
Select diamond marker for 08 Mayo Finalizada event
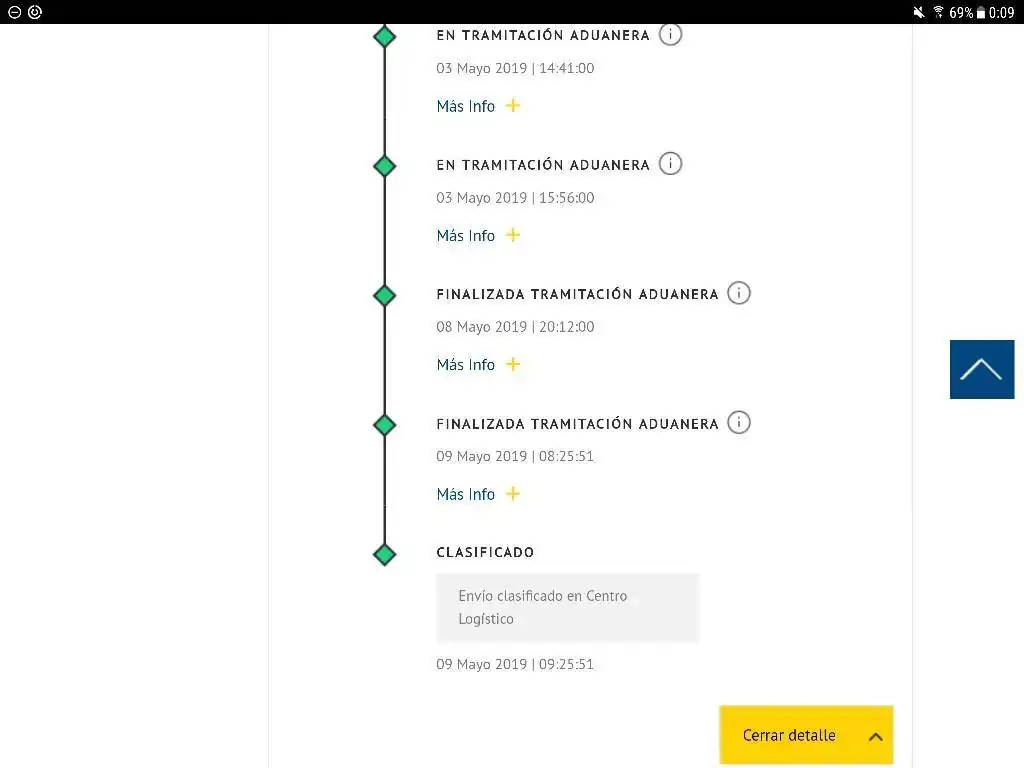[x=385, y=295]
